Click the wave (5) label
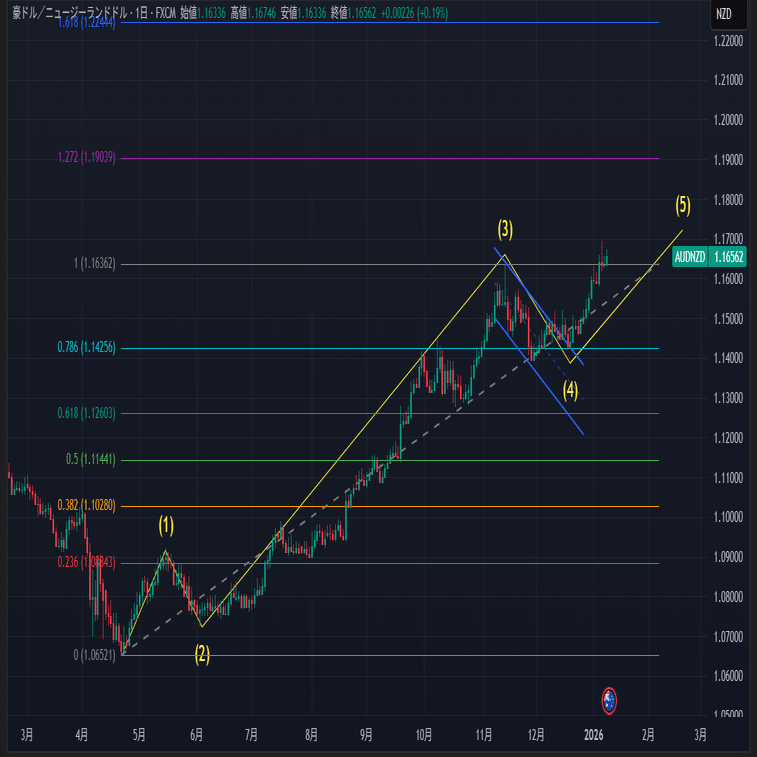Screen dimensions: 757x757 [x=683, y=205]
